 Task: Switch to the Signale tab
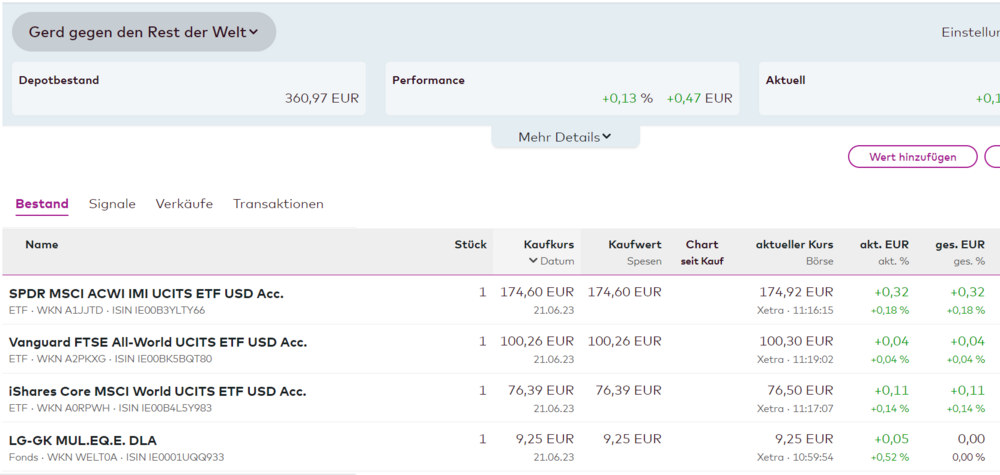(x=112, y=204)
